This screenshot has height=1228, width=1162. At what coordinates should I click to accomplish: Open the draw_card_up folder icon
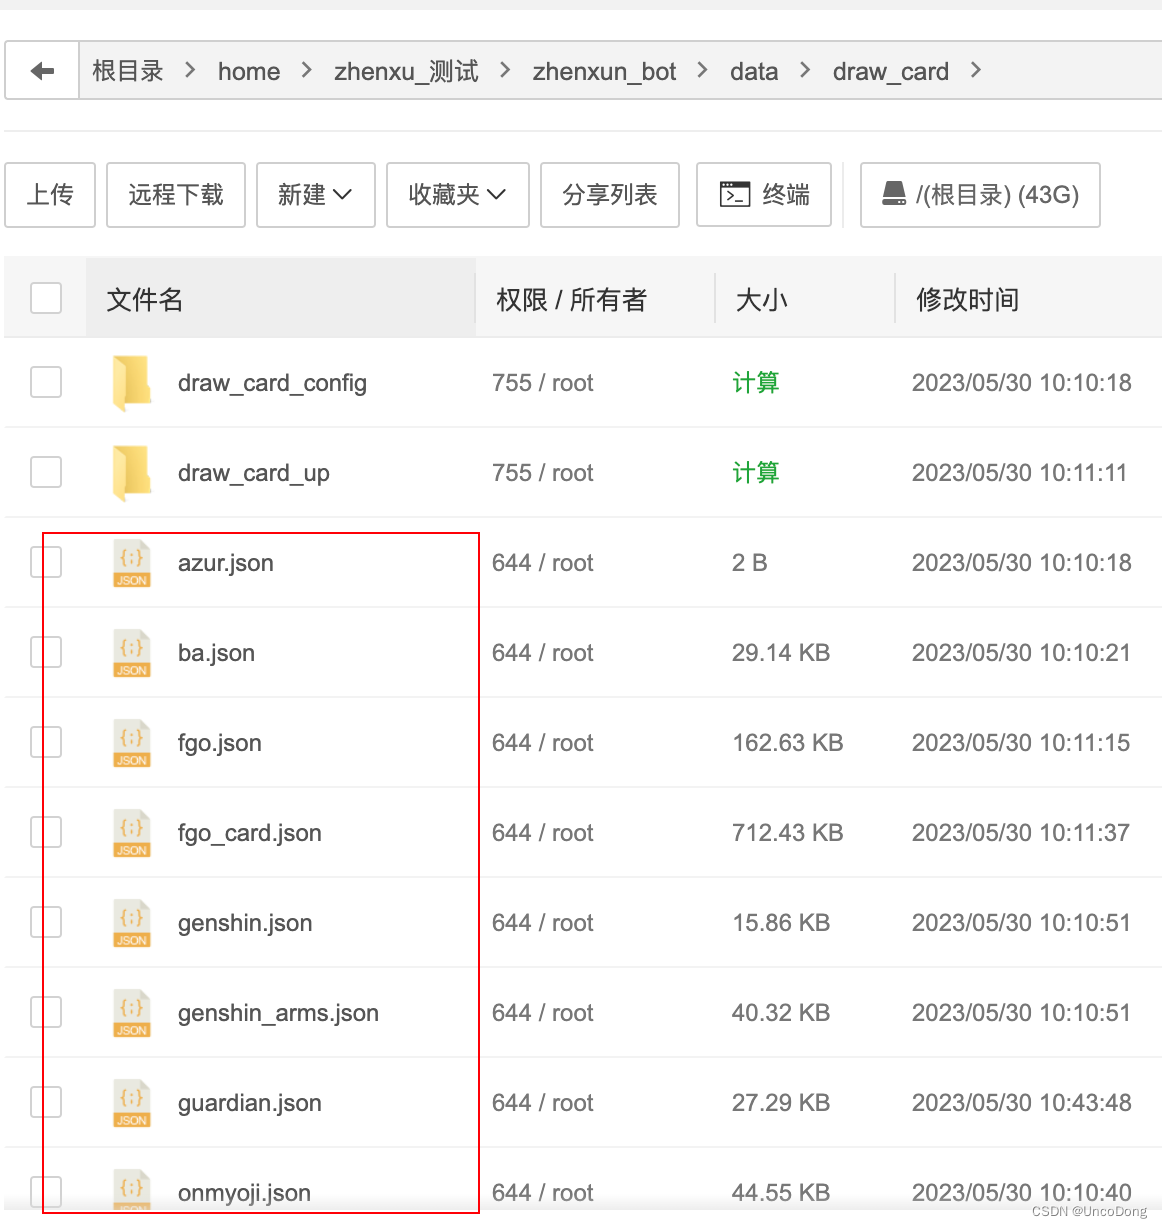point(131,472)
